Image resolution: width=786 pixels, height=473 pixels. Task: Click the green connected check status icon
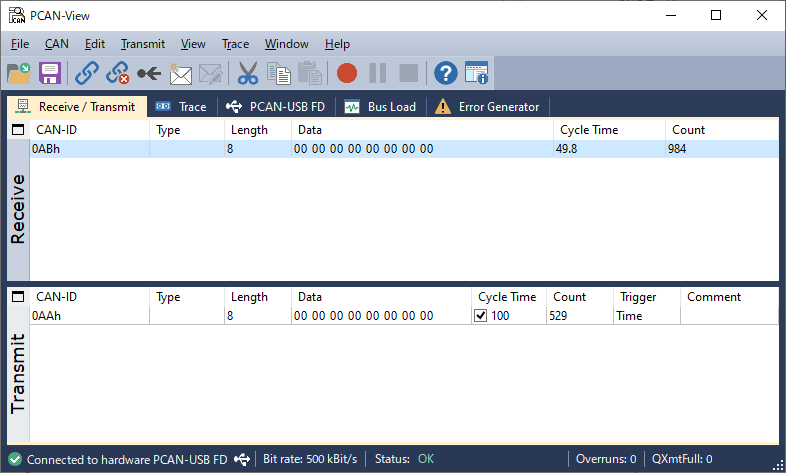[x=15, y=459]
